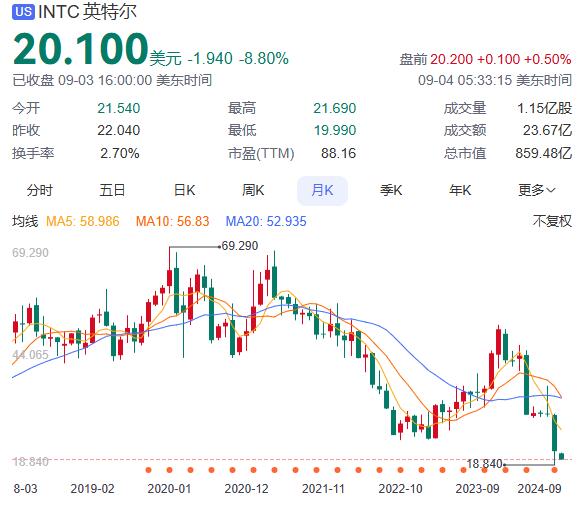
Task: Click the 2020-01 date axis label
Action: point(169,489)
